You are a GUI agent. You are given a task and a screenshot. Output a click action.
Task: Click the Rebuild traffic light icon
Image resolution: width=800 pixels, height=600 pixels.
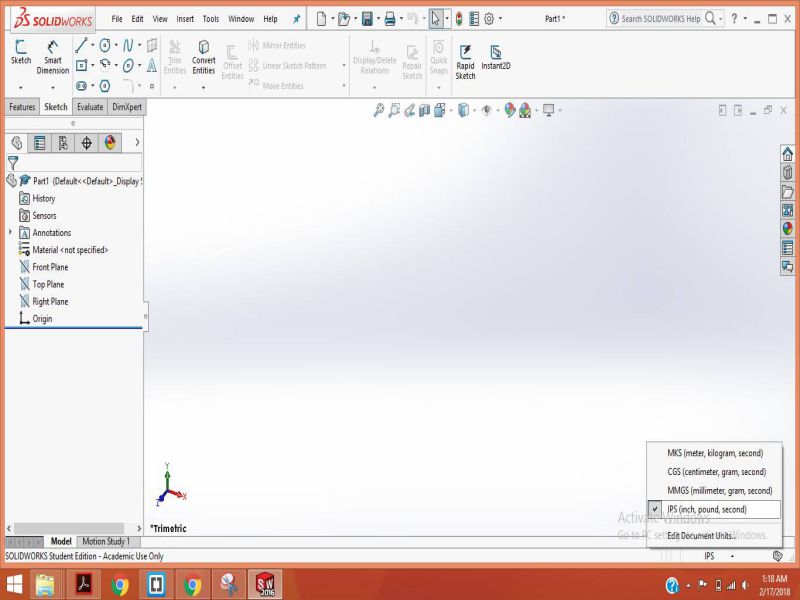pos(459,19)
